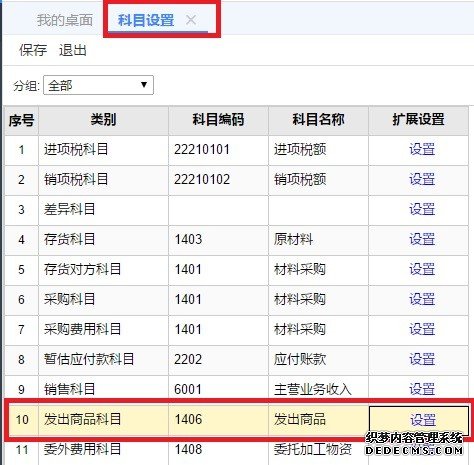
Task: Select the 采购费用科目 category cell
Action: pos(103,330)
